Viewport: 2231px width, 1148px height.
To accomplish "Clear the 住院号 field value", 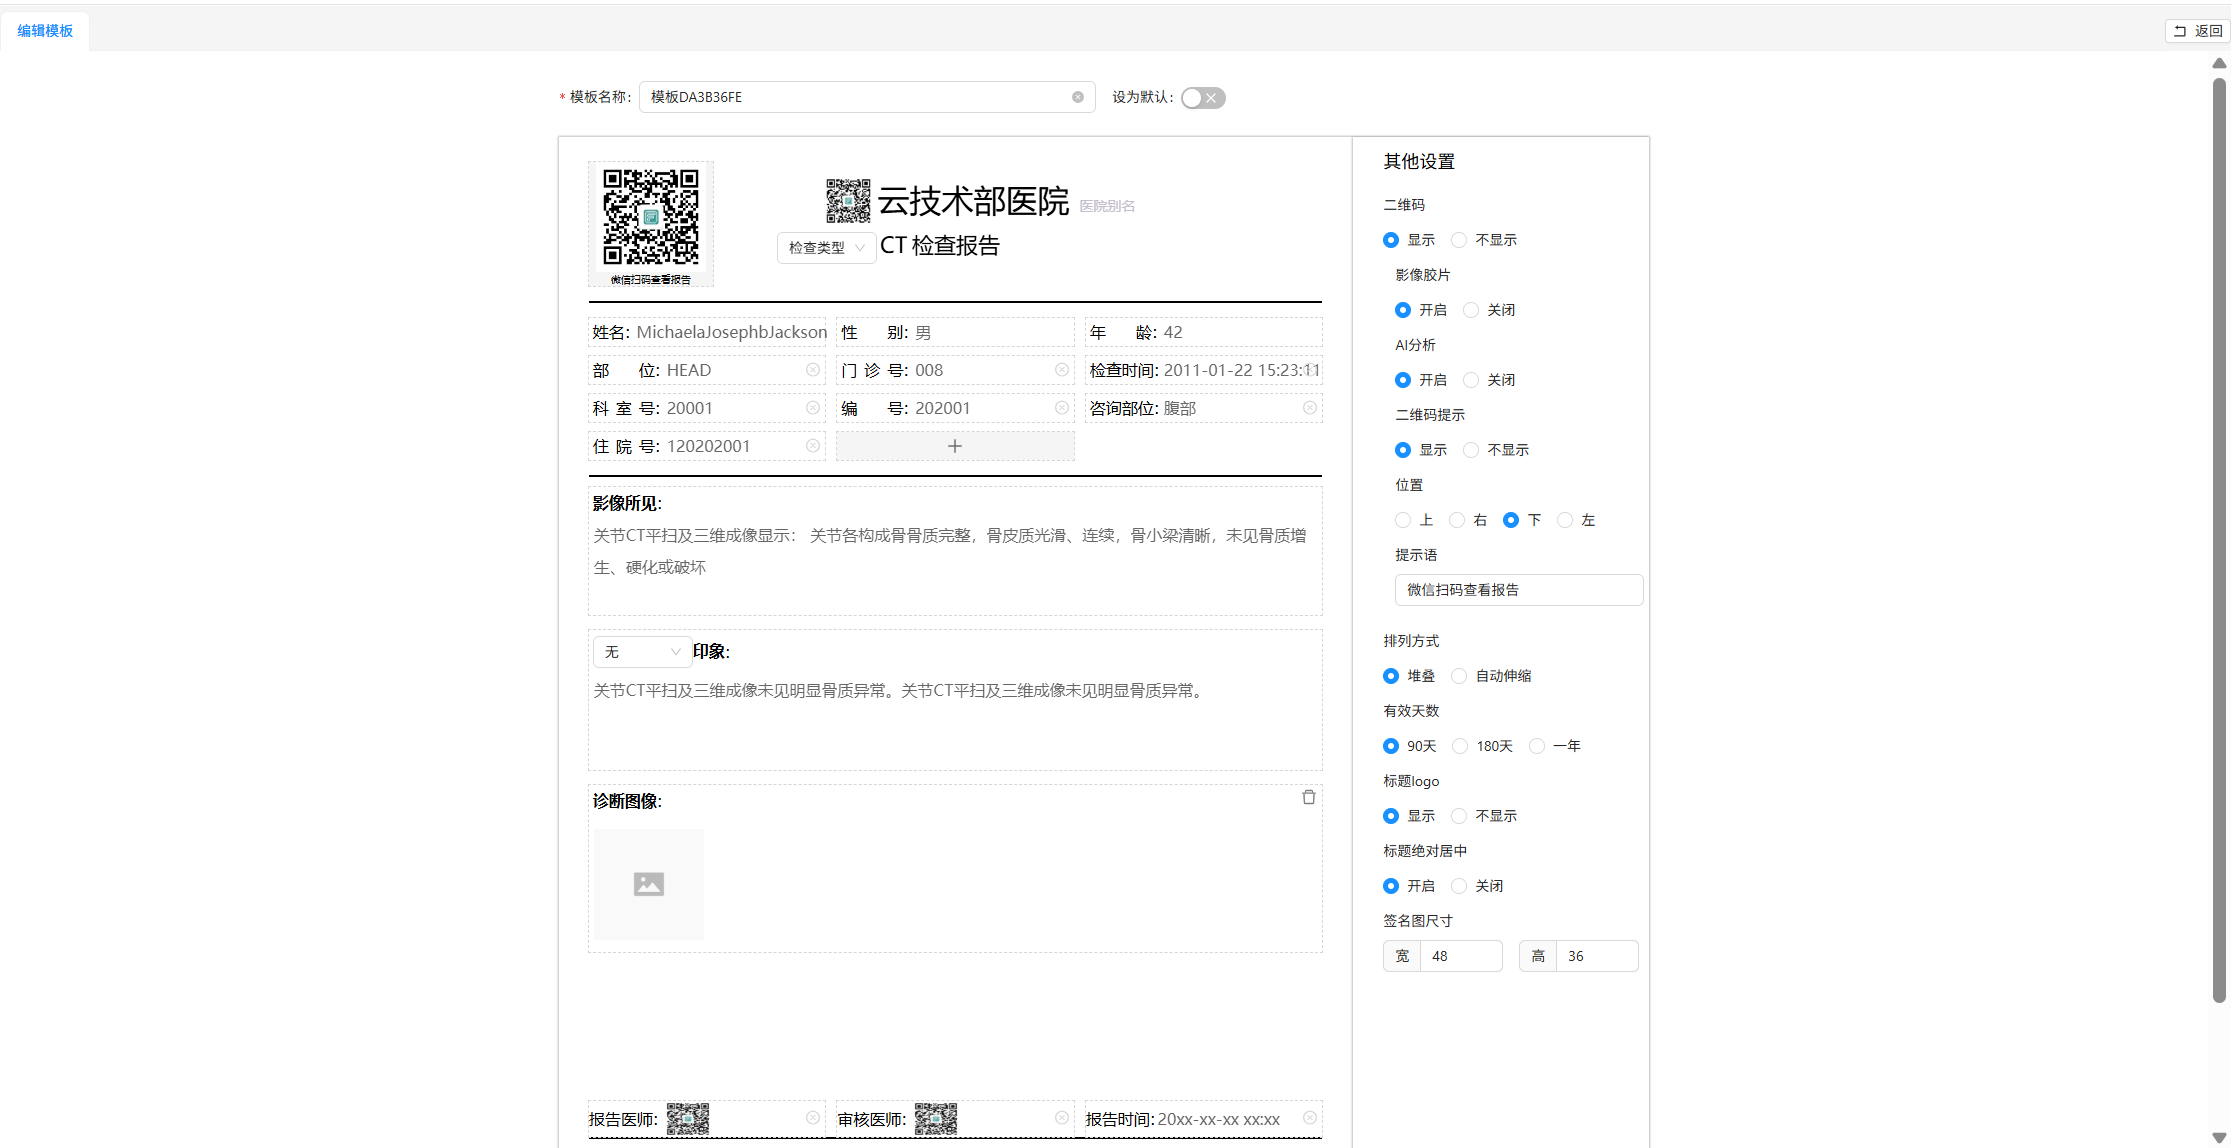I will tap(812, 445).
